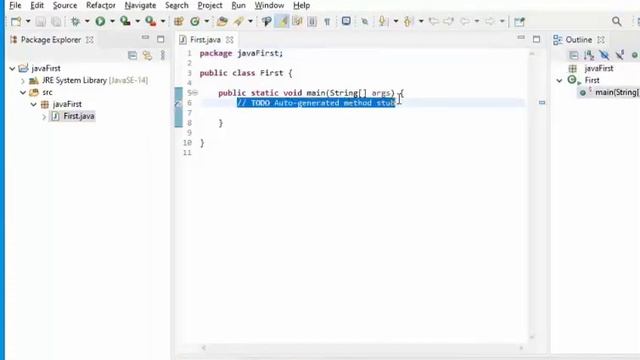Open the Source menu

[65, 5]
